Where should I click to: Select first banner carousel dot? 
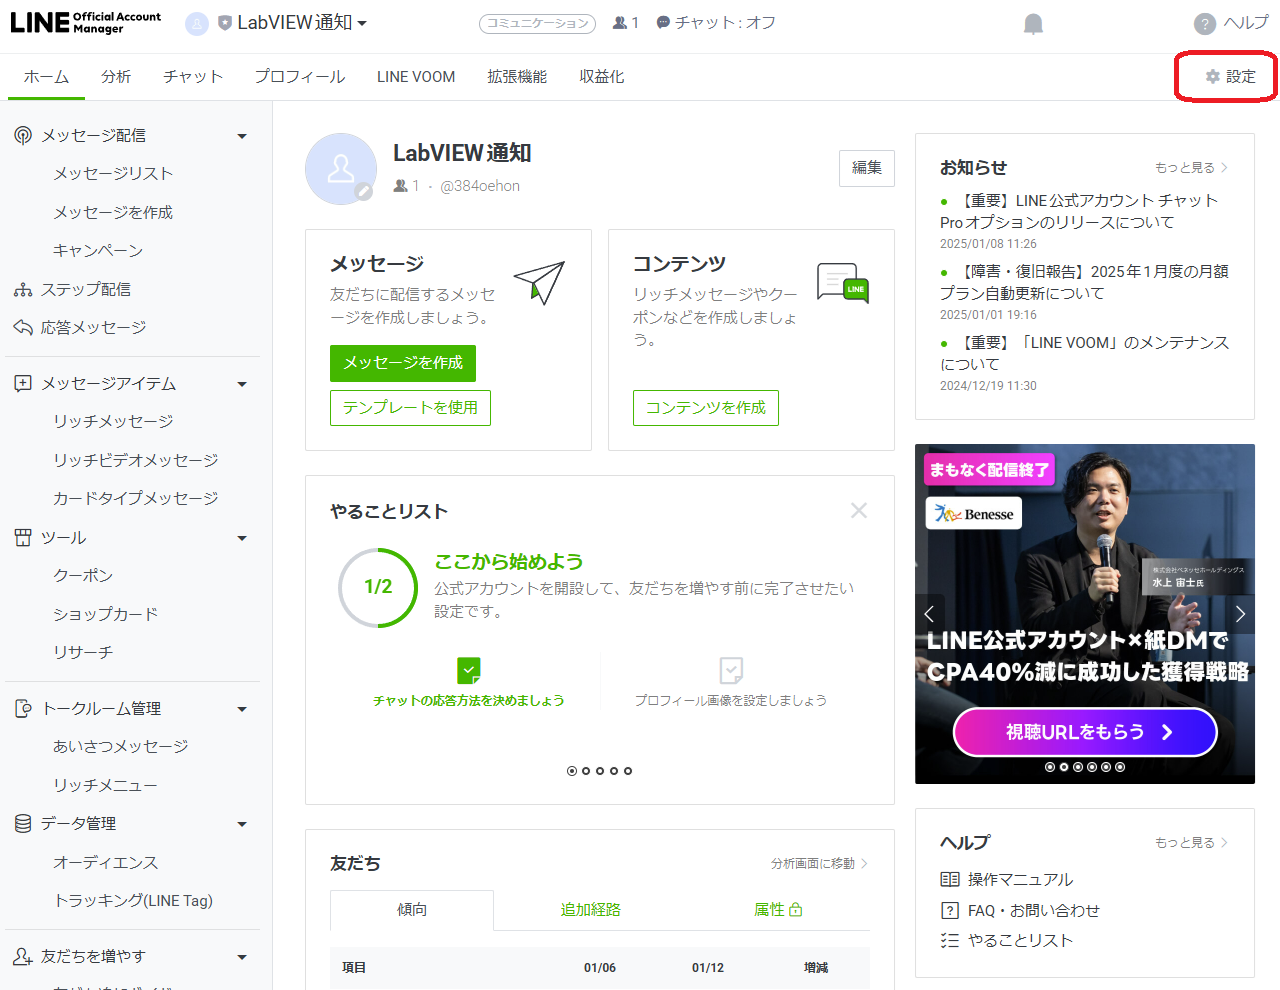(x=1050, y=767)
